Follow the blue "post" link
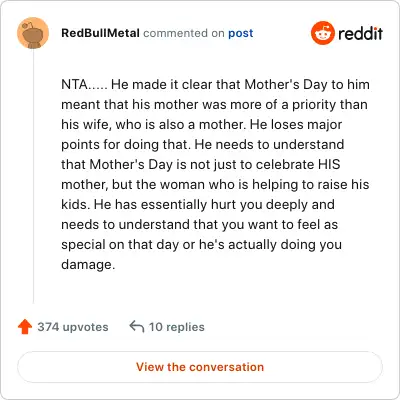This screenshot has height=400, width=400. [241, 33]
